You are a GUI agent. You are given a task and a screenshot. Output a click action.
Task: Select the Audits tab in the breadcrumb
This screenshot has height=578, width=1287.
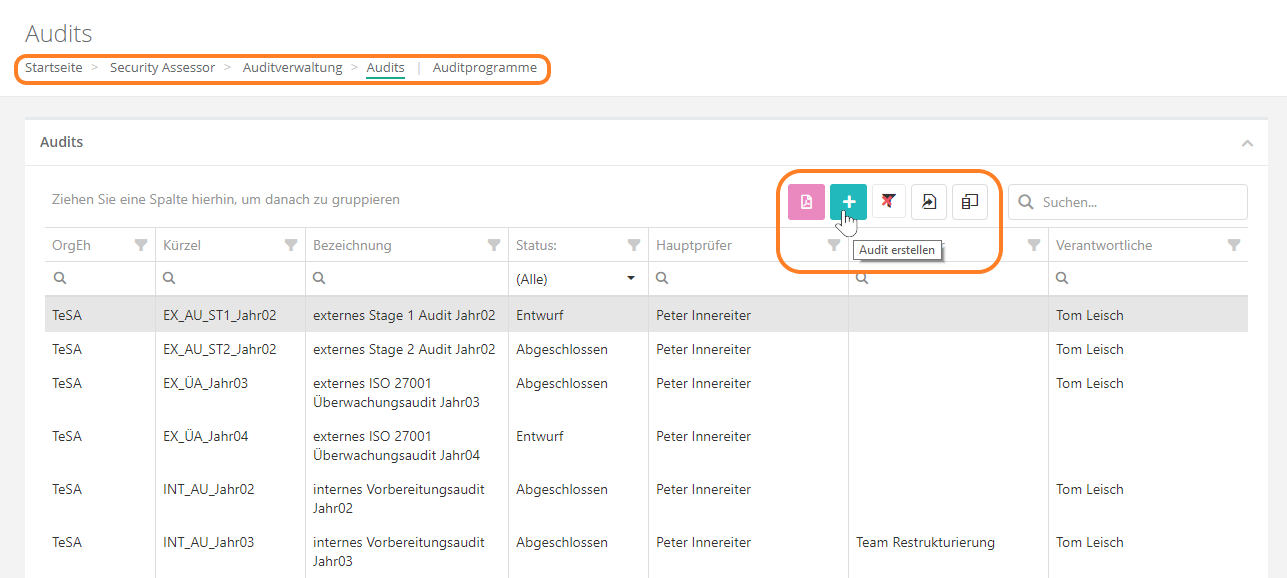pos(385,68)
